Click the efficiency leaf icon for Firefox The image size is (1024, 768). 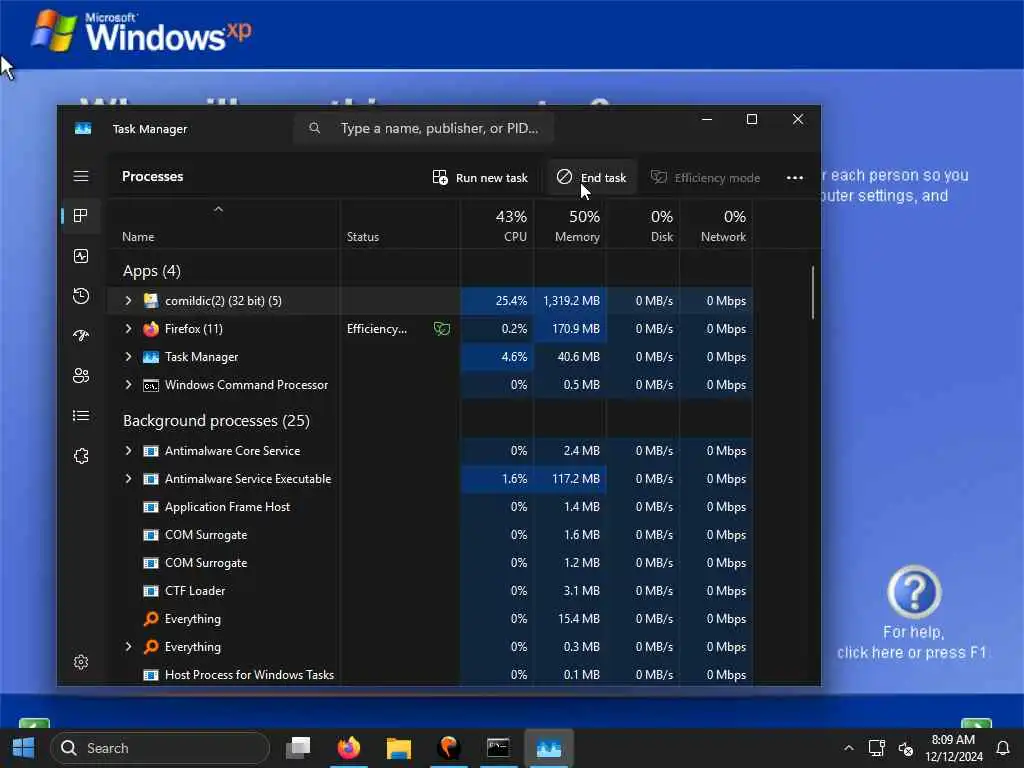pyautogui.click(x=442, y=329)
